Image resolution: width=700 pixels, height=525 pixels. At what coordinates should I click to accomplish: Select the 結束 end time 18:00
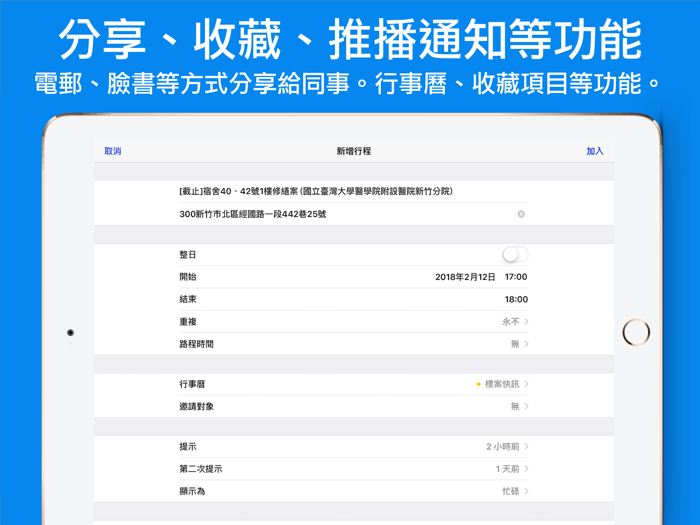(516, 299)
